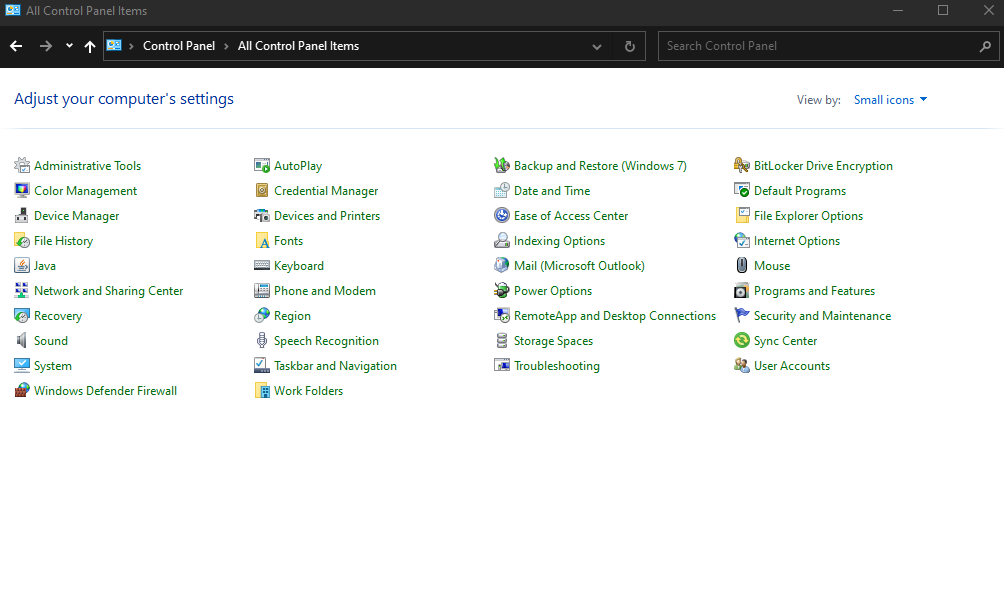
Task: Open the File Explorer Options link
Action: tap(808, 216)
